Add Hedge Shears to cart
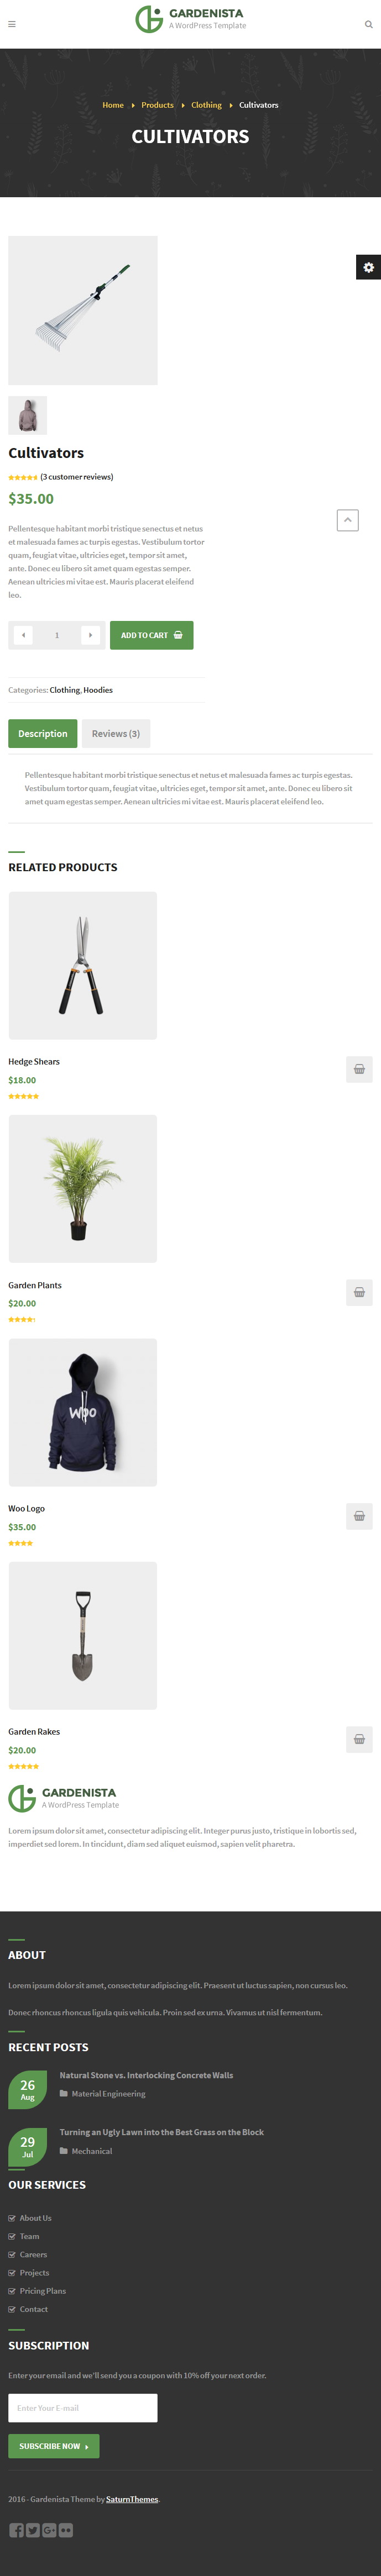Screen dimensions: 381x2576 pyautogui.click(x=359, y=1069)
